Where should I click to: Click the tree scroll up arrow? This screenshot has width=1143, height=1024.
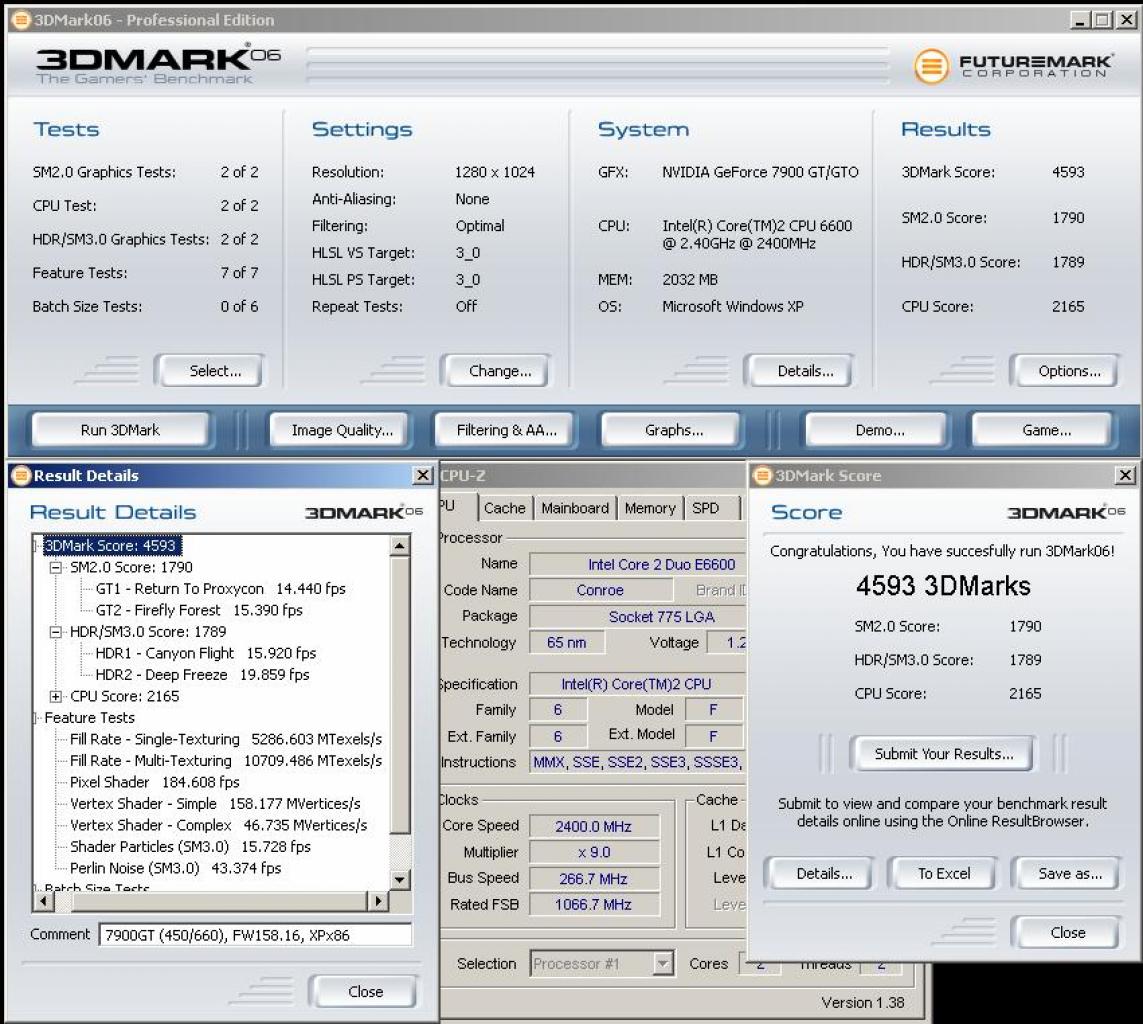(399, 545)
